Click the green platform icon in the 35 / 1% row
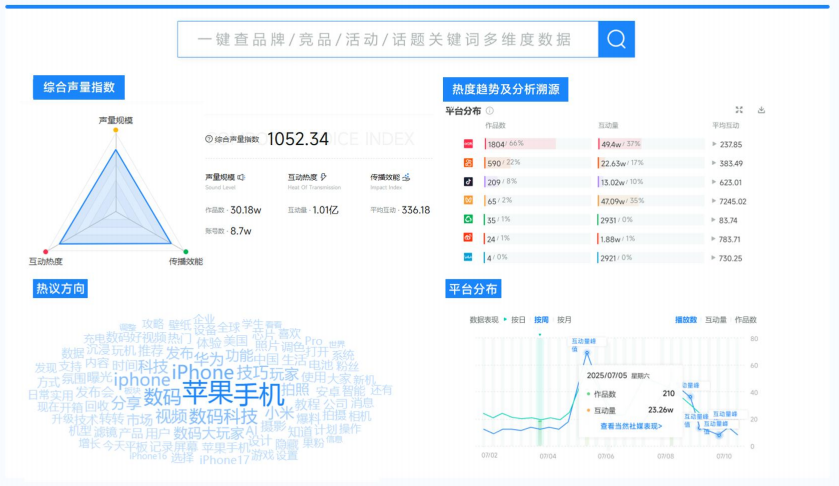Screen dimensions: 839x486 (468, 219)
